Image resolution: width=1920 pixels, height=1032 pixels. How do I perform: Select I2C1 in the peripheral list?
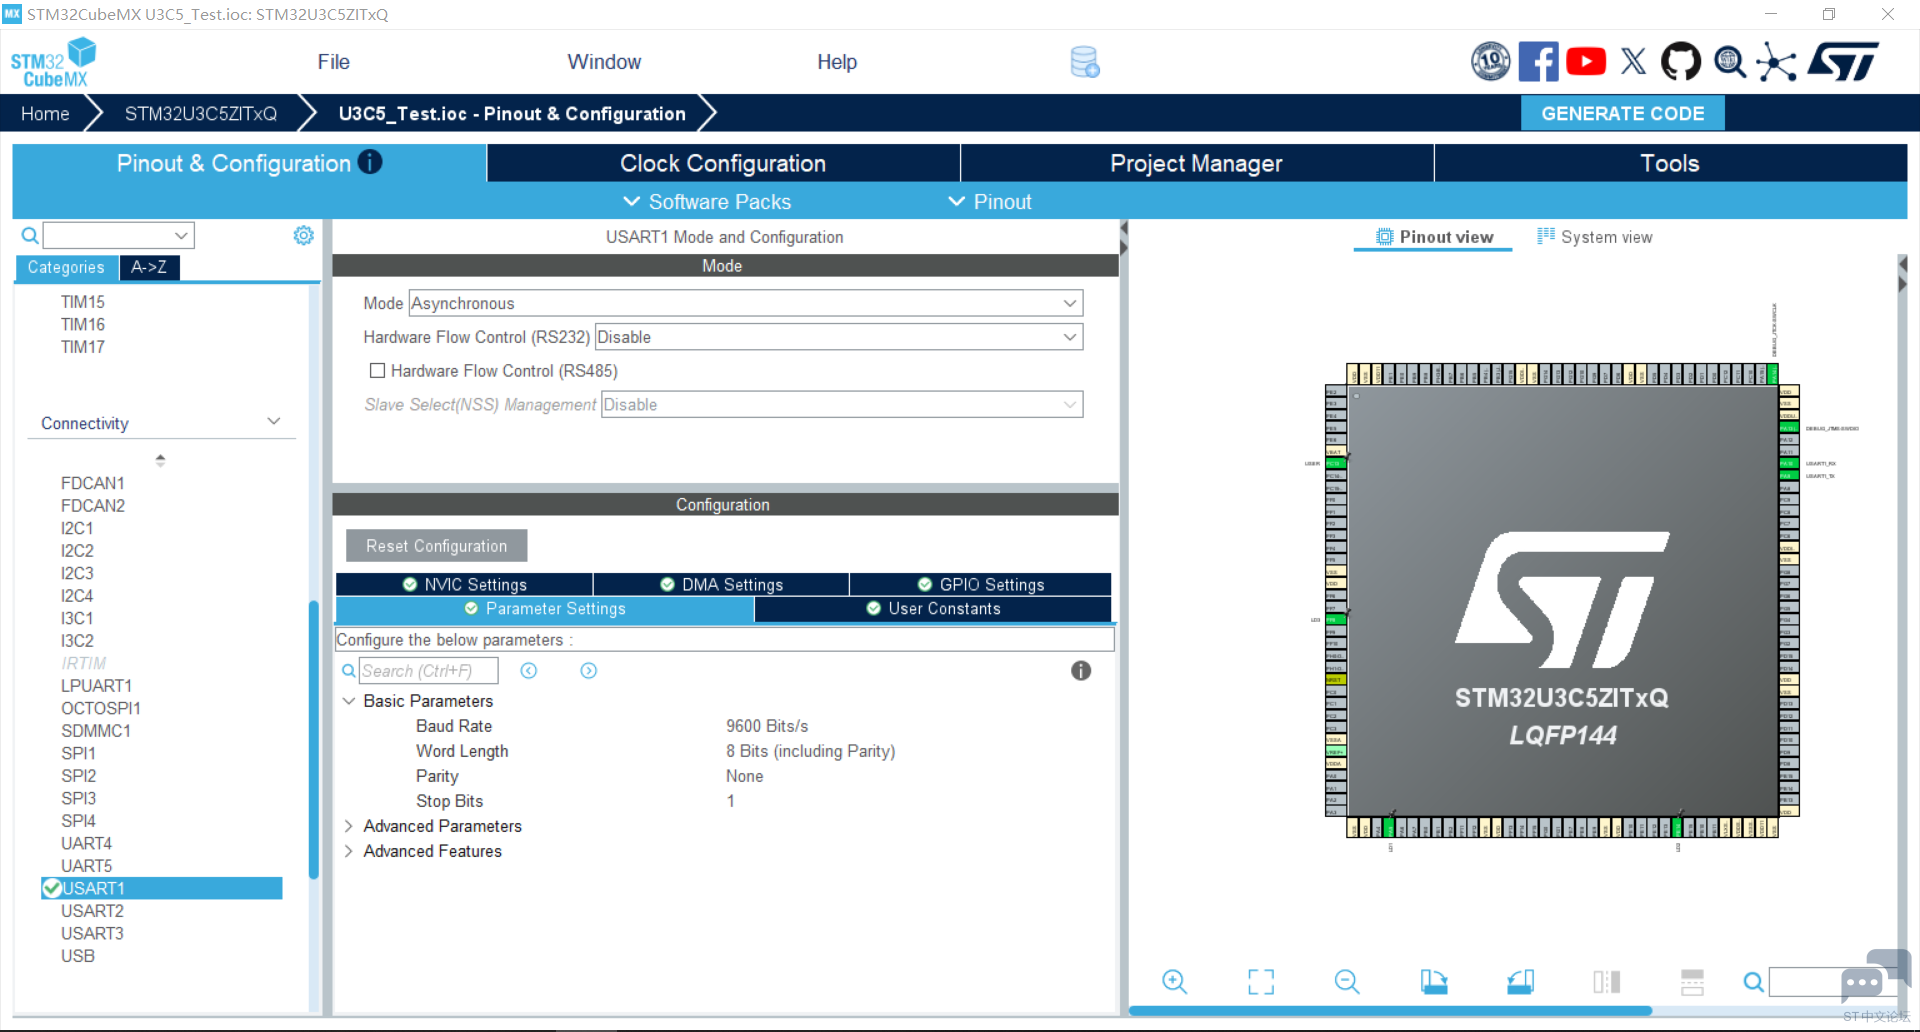click(77, 528)
